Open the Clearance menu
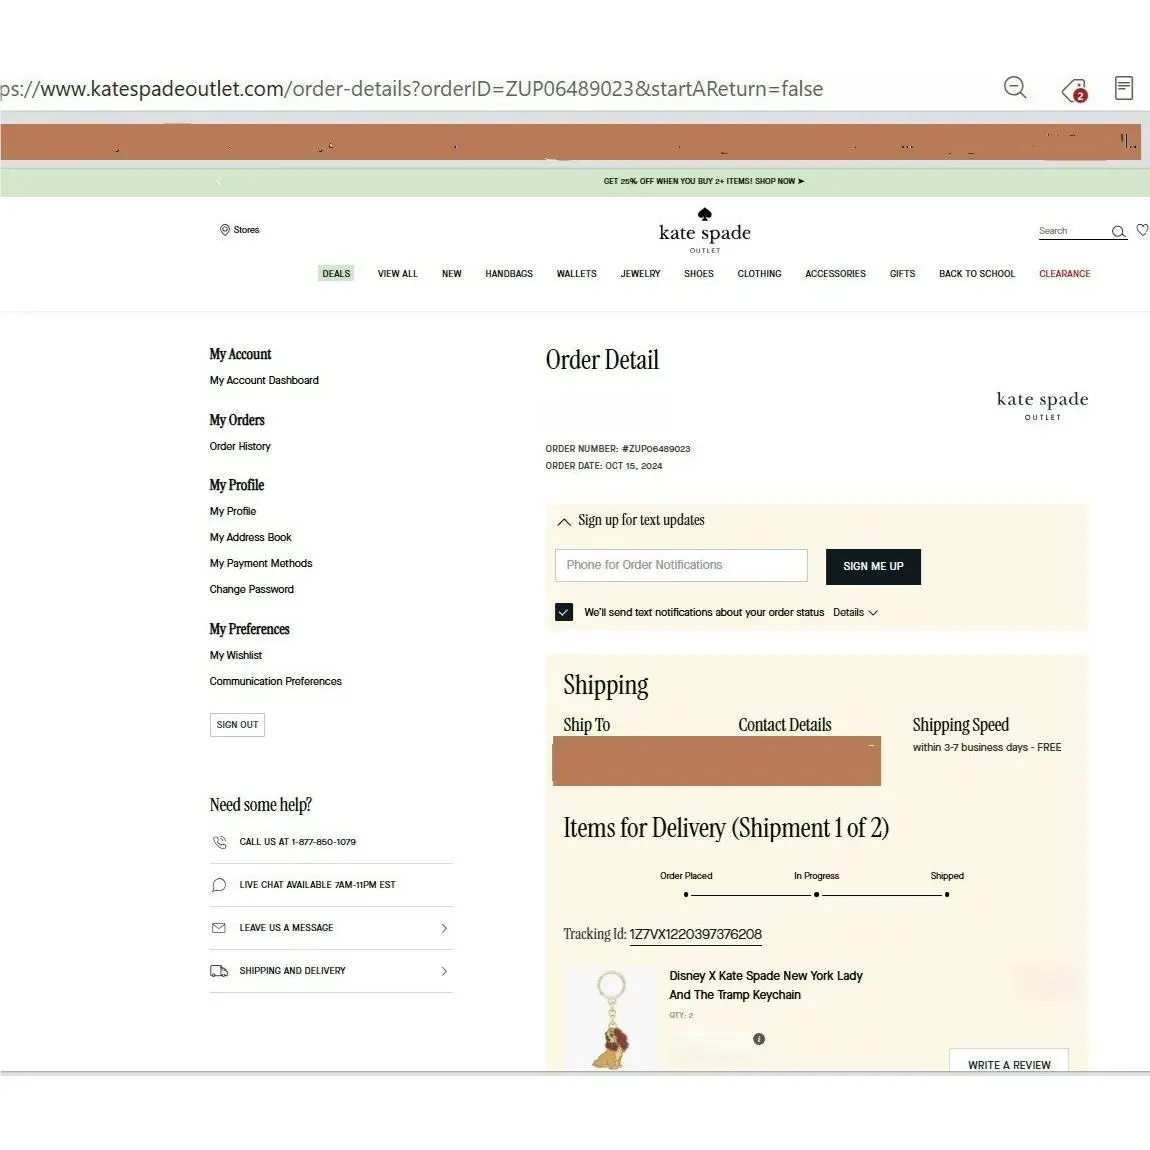Screen dimensions: 1150x1150 click(x=1064, y=274)
